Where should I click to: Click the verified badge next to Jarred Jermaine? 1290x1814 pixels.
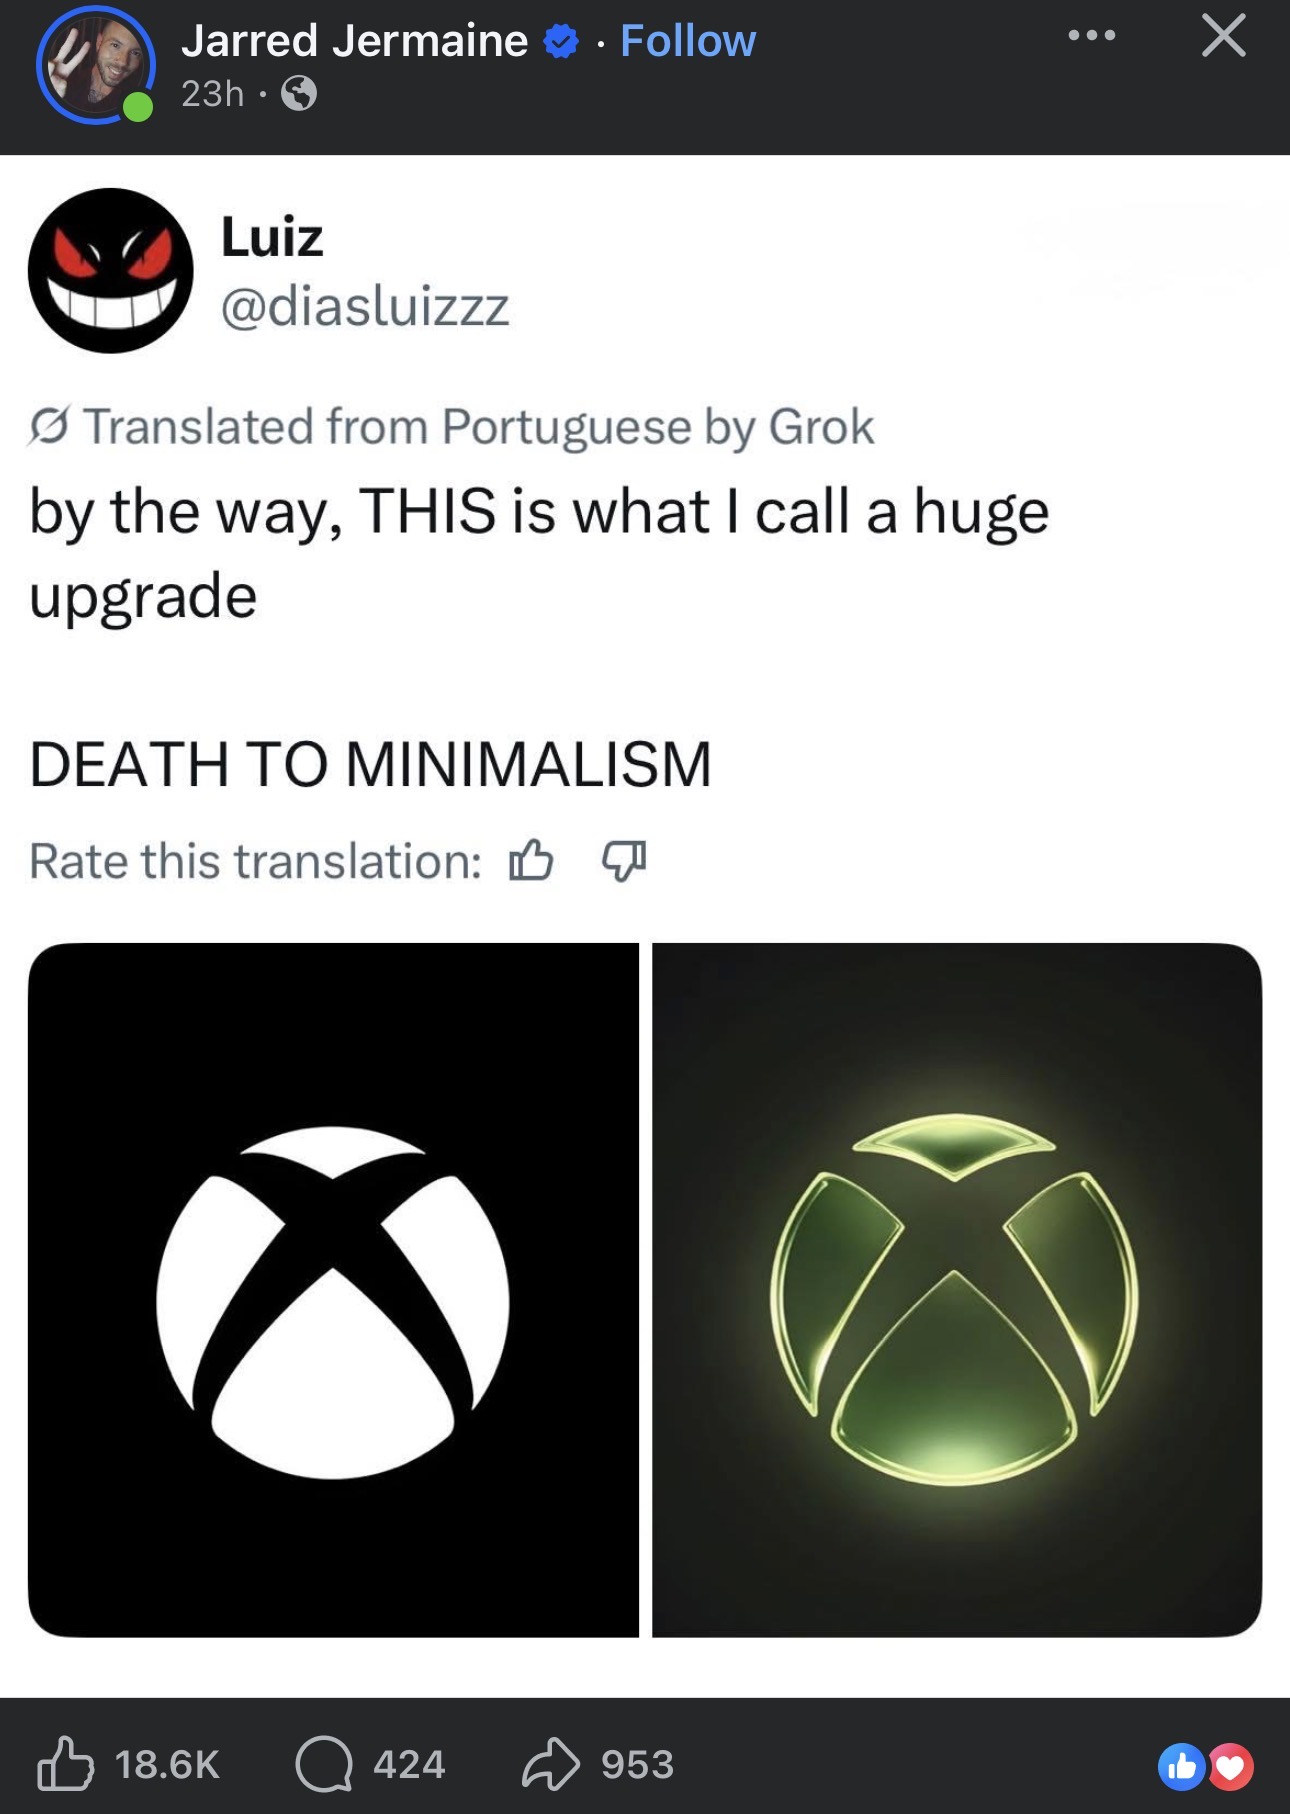tap(561, 42)
